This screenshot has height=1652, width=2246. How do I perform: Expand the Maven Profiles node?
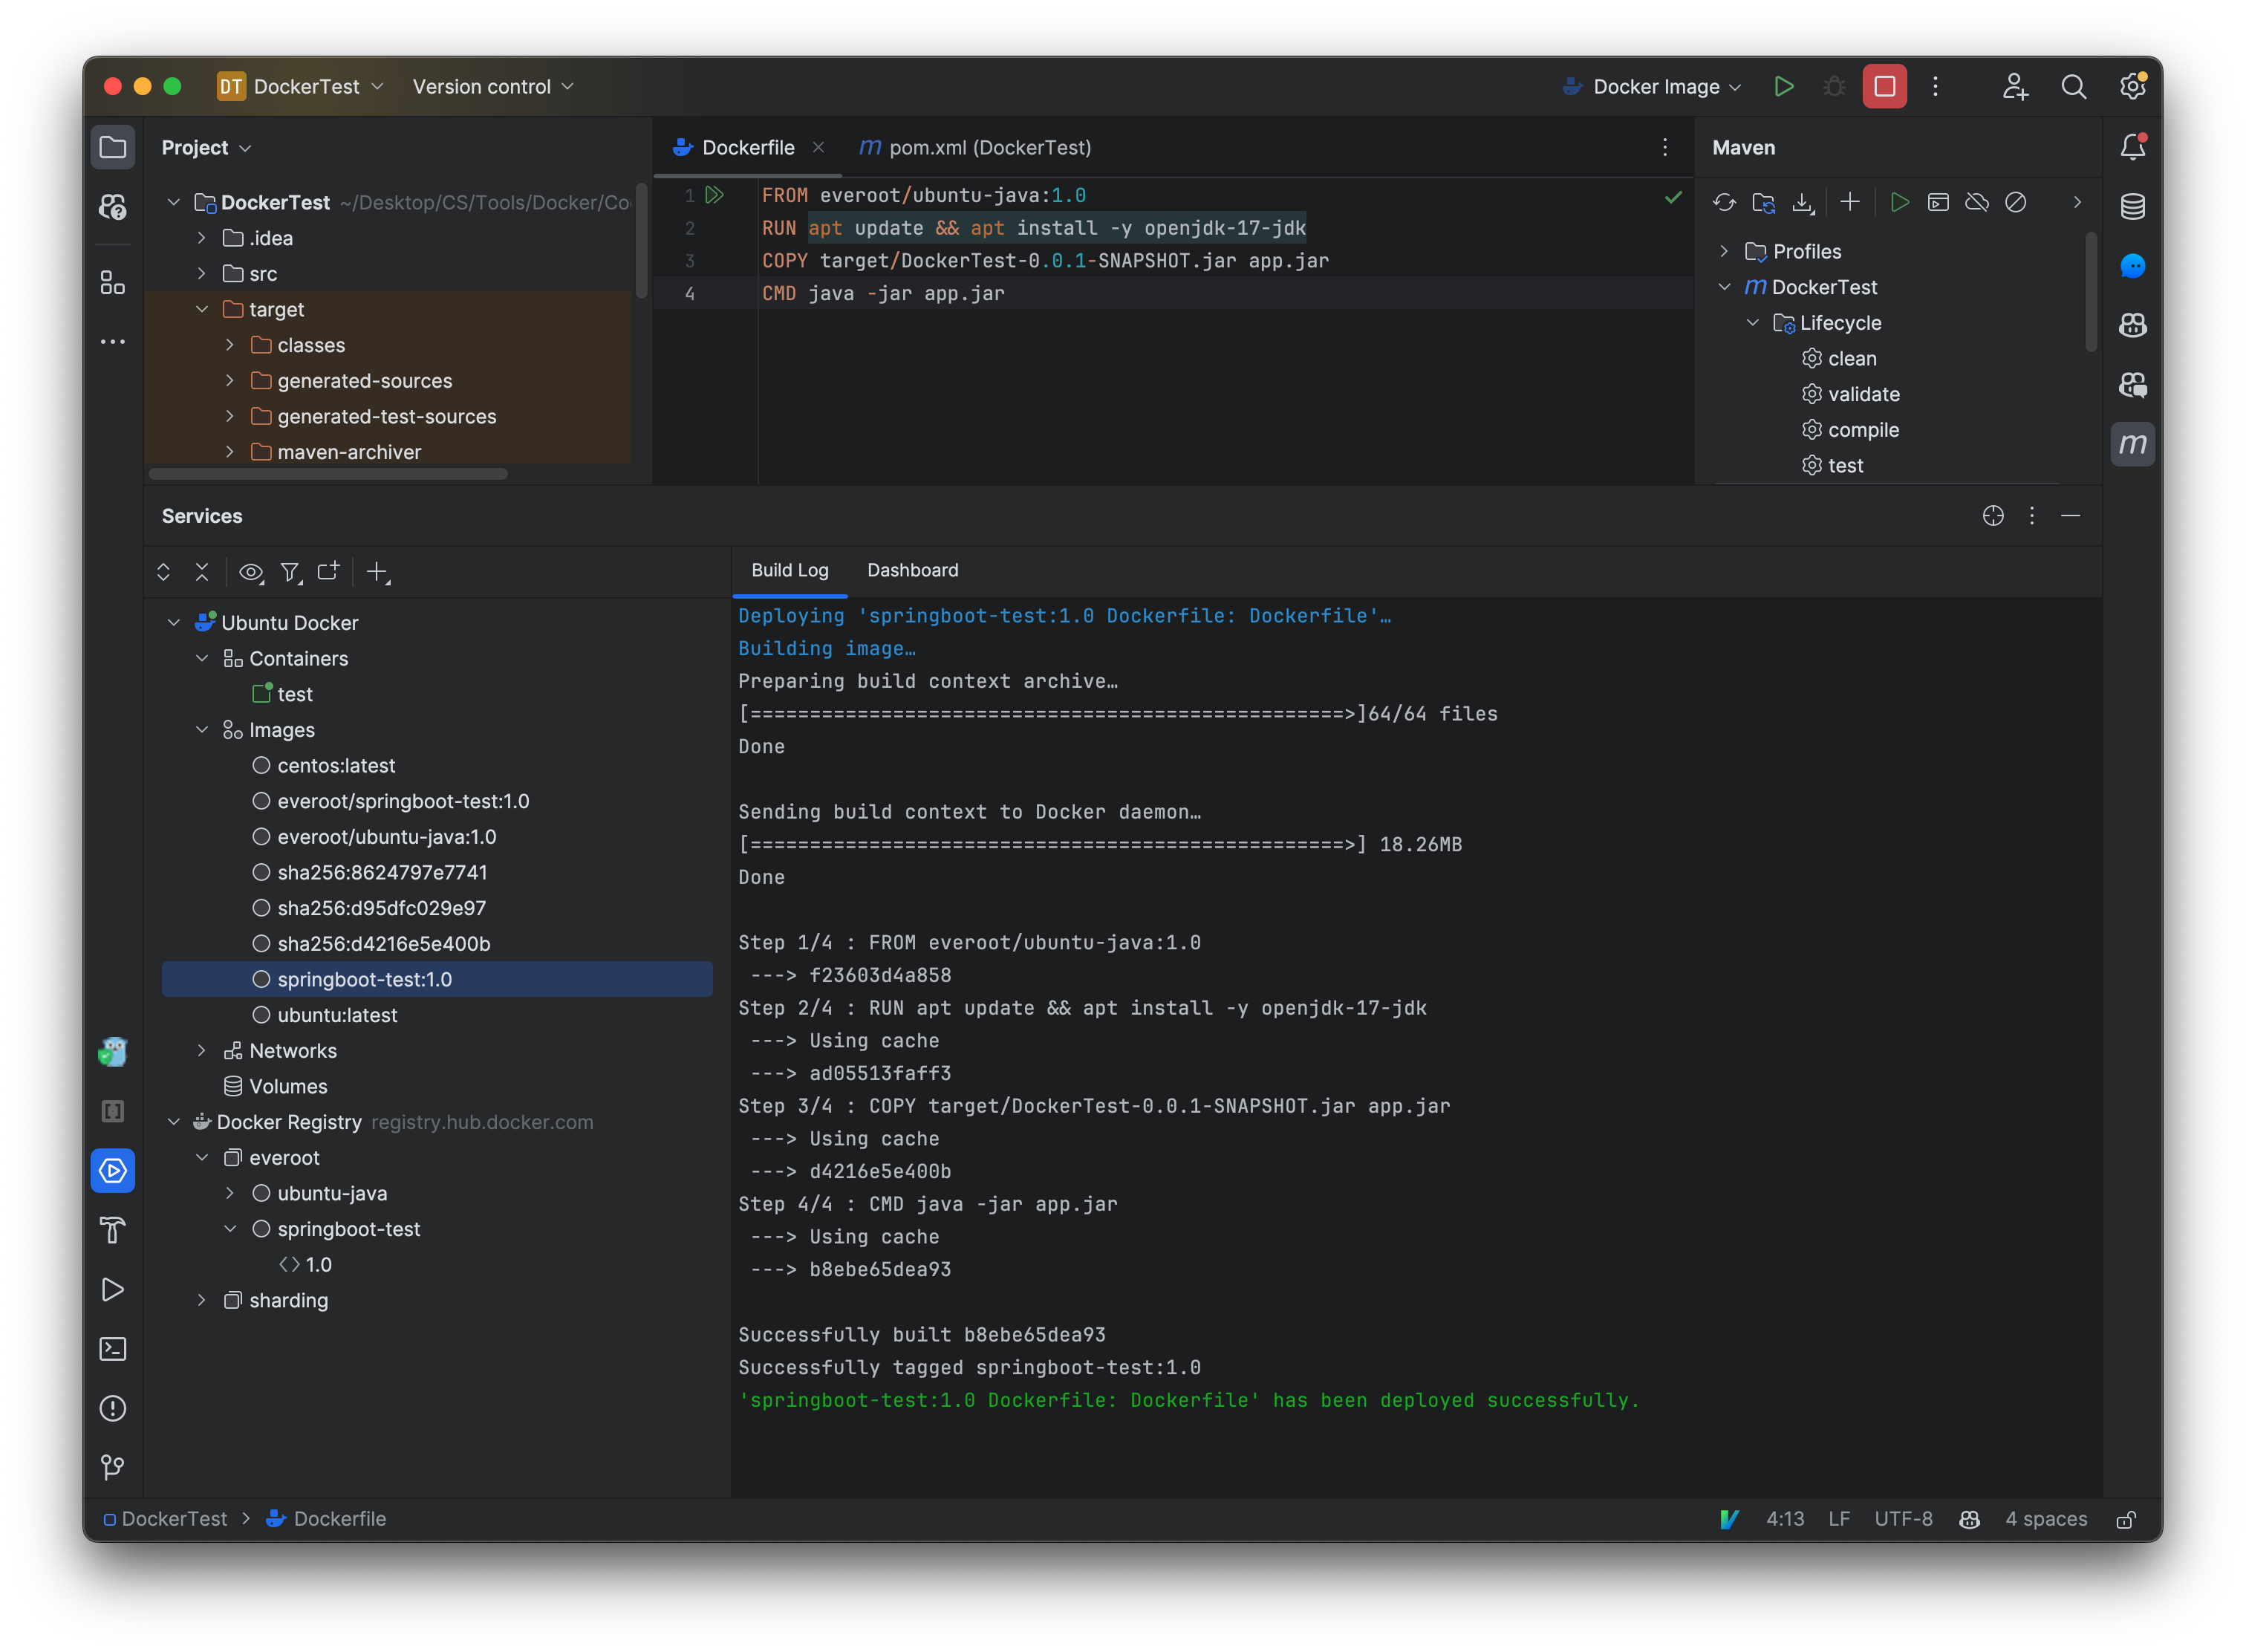tap(1724, 251)
